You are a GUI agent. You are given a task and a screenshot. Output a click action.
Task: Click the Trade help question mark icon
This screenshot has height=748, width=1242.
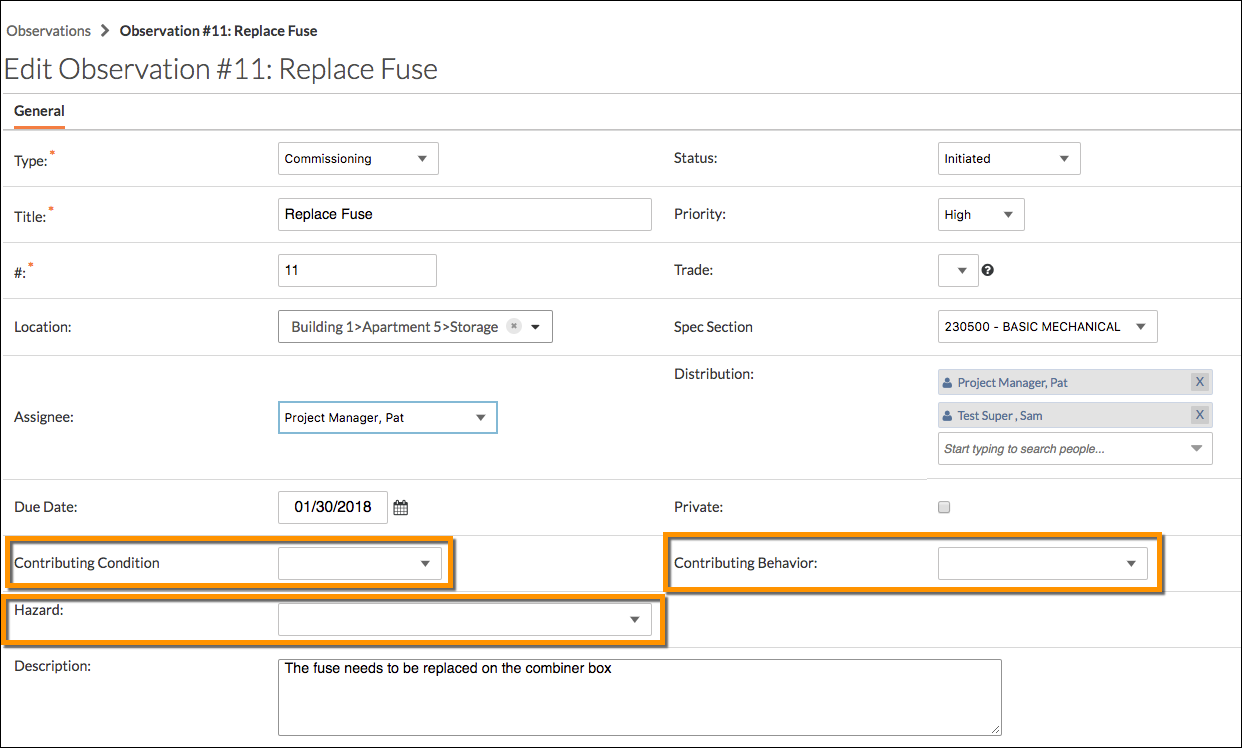987,270
